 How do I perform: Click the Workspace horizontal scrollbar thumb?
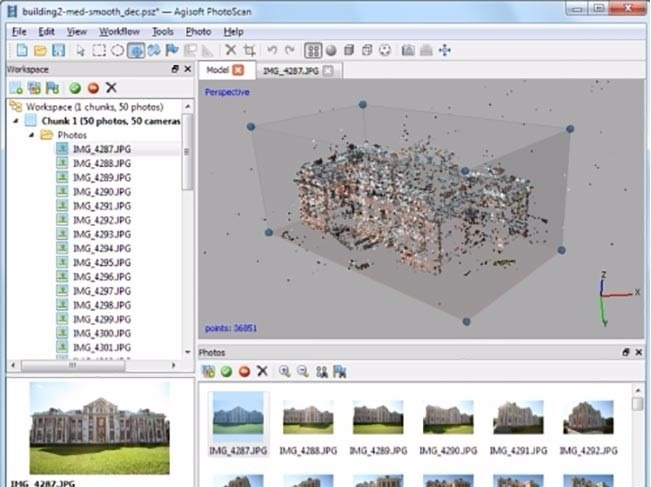coord(73,365)
